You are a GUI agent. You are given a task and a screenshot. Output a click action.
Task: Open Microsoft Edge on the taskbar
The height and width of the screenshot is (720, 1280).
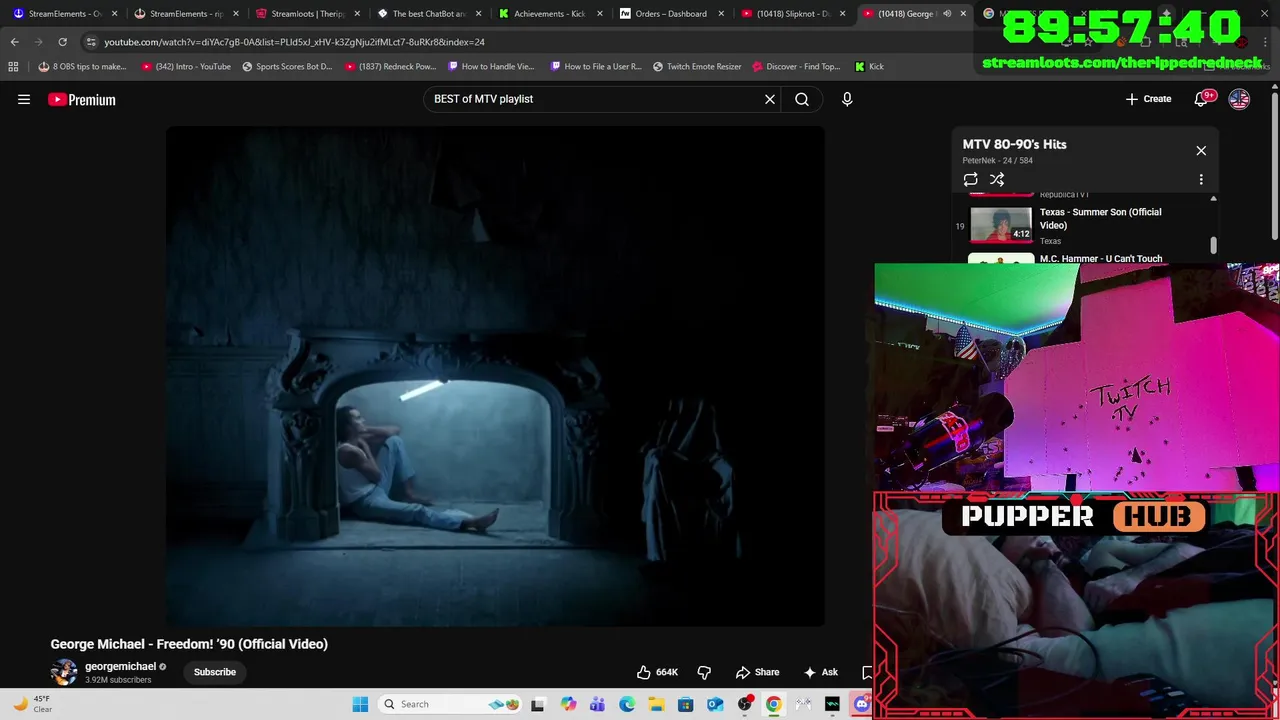coord(627,704)
